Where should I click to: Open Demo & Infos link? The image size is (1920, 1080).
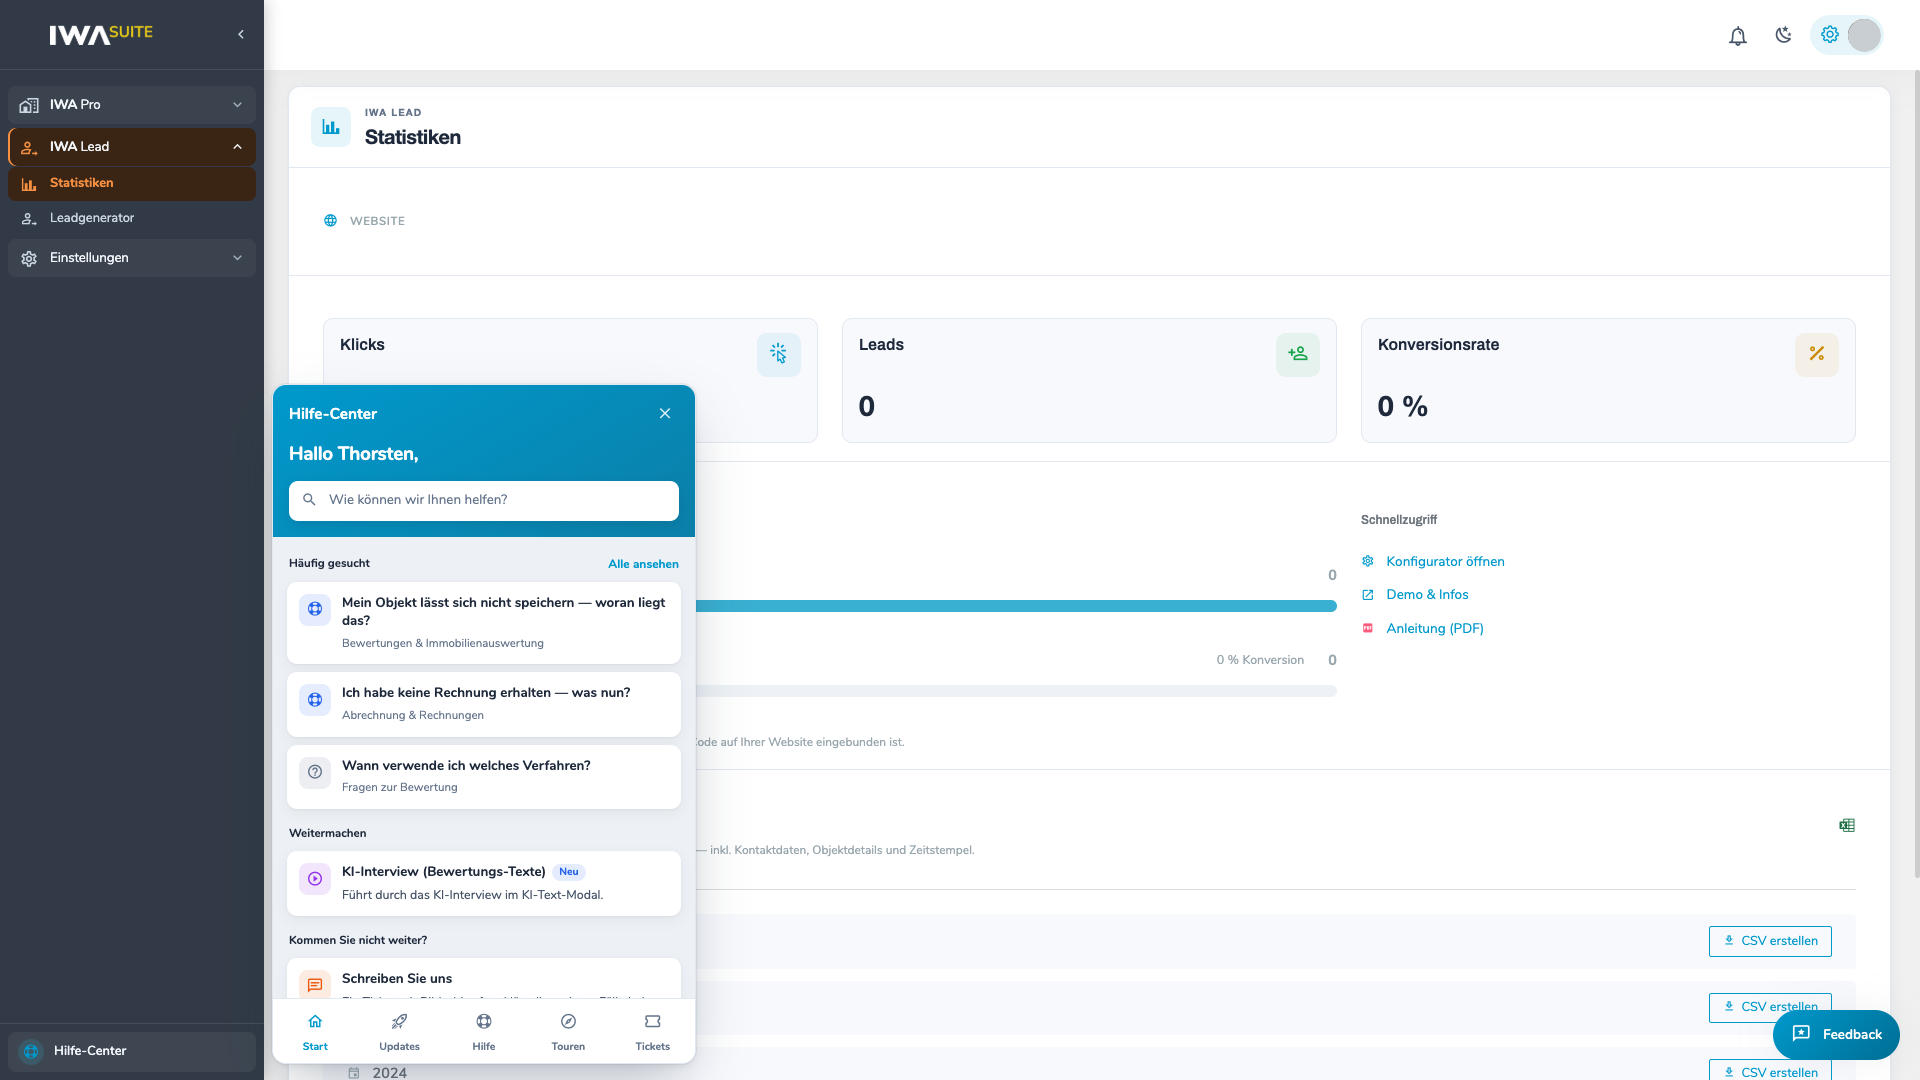tap(1427, 595)
